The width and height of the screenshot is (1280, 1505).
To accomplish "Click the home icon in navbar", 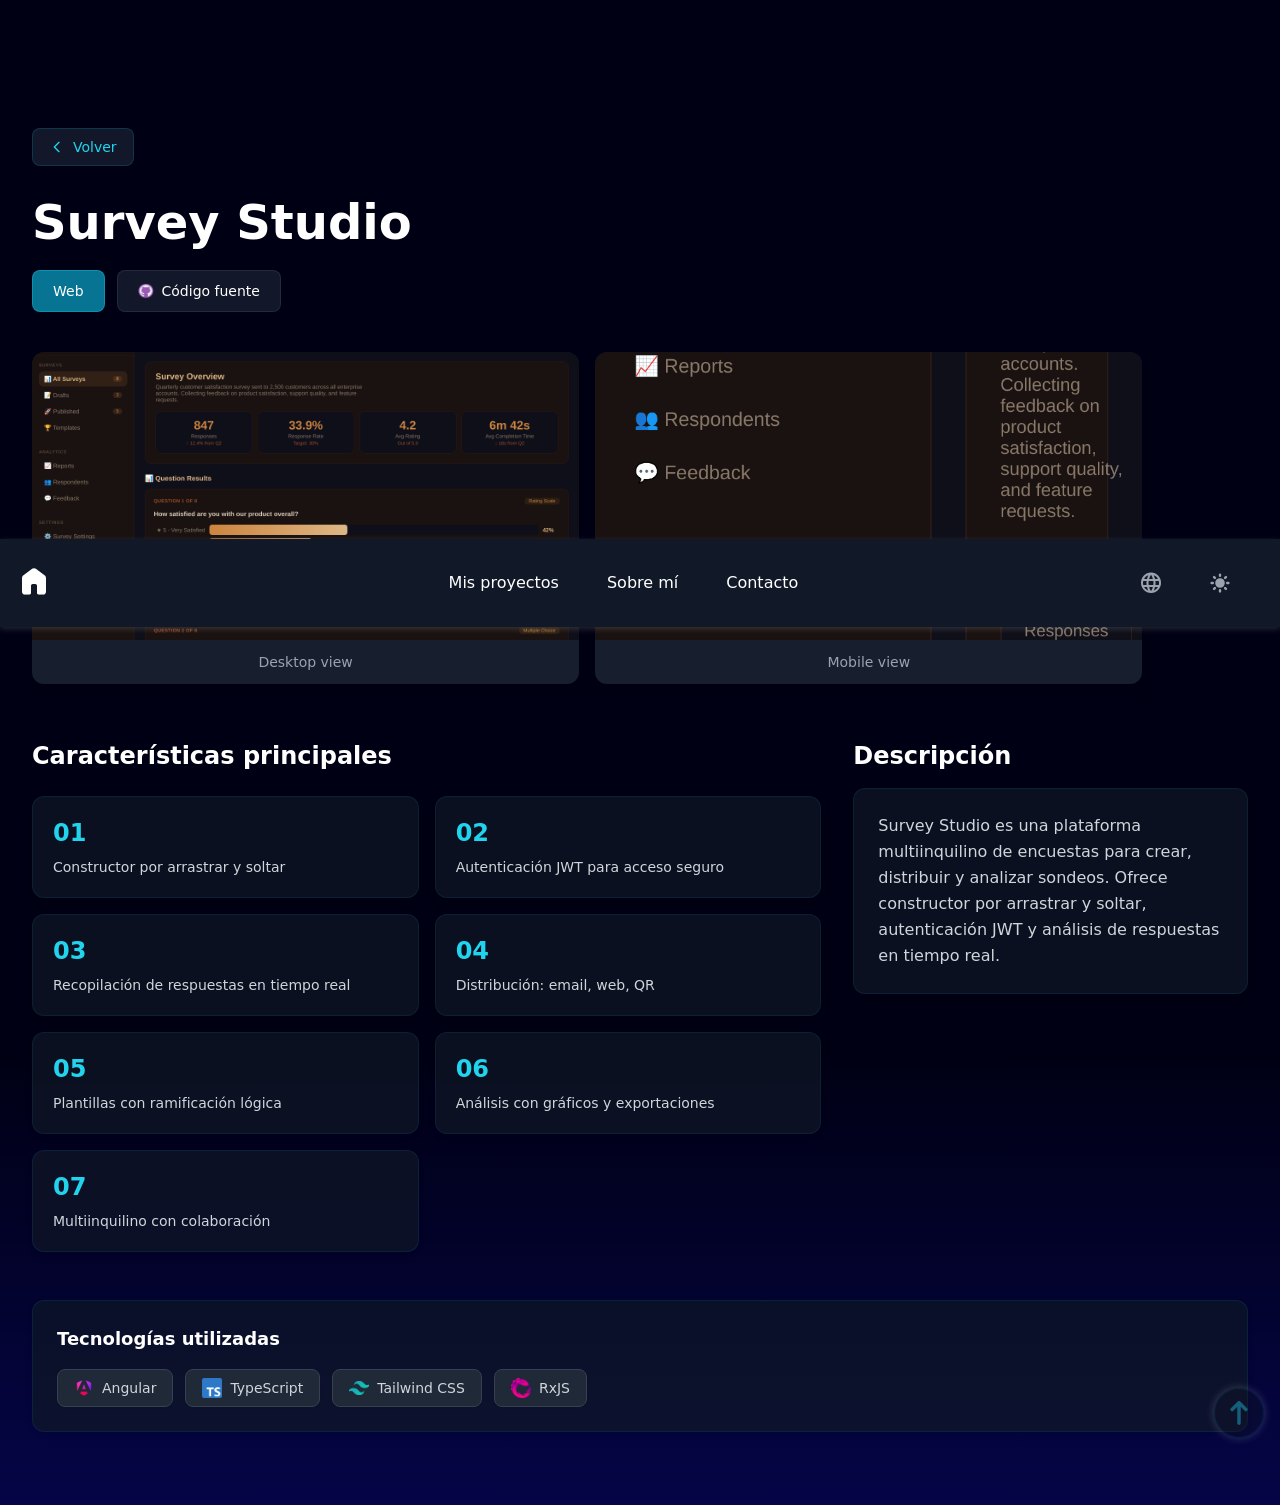I will pyautogui.click(x=34, y=582).
